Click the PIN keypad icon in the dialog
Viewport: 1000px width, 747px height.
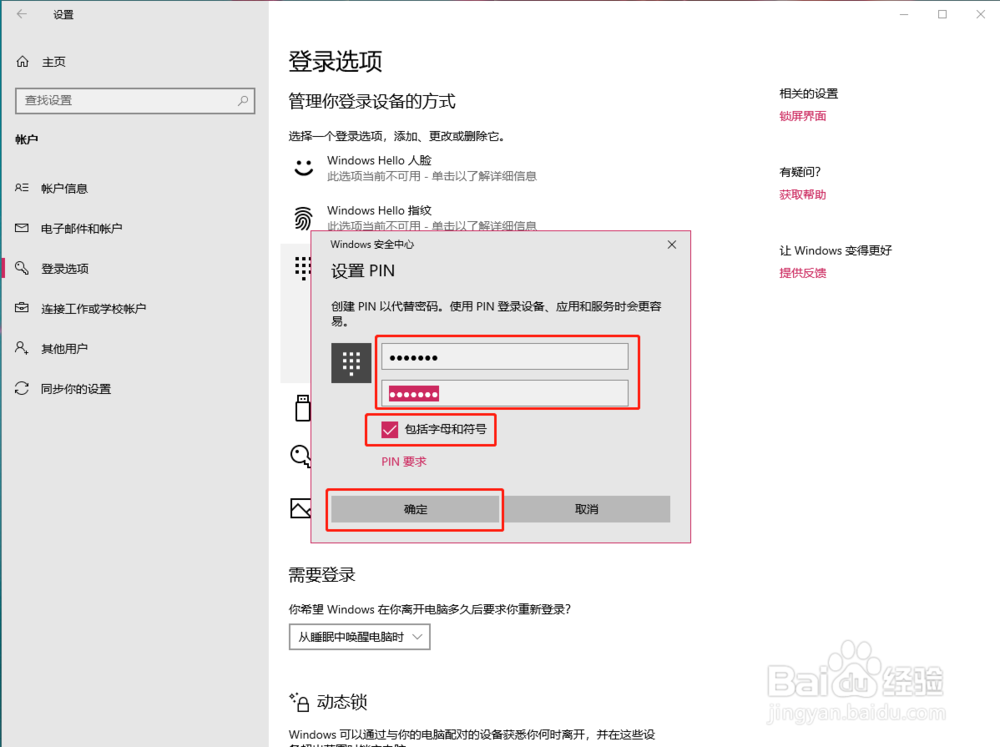click(351, 363)
